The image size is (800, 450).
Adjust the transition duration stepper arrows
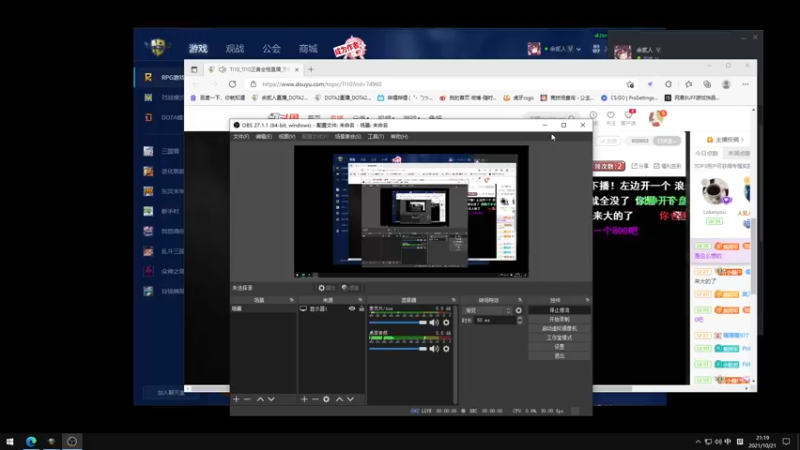tap(520, 320)
